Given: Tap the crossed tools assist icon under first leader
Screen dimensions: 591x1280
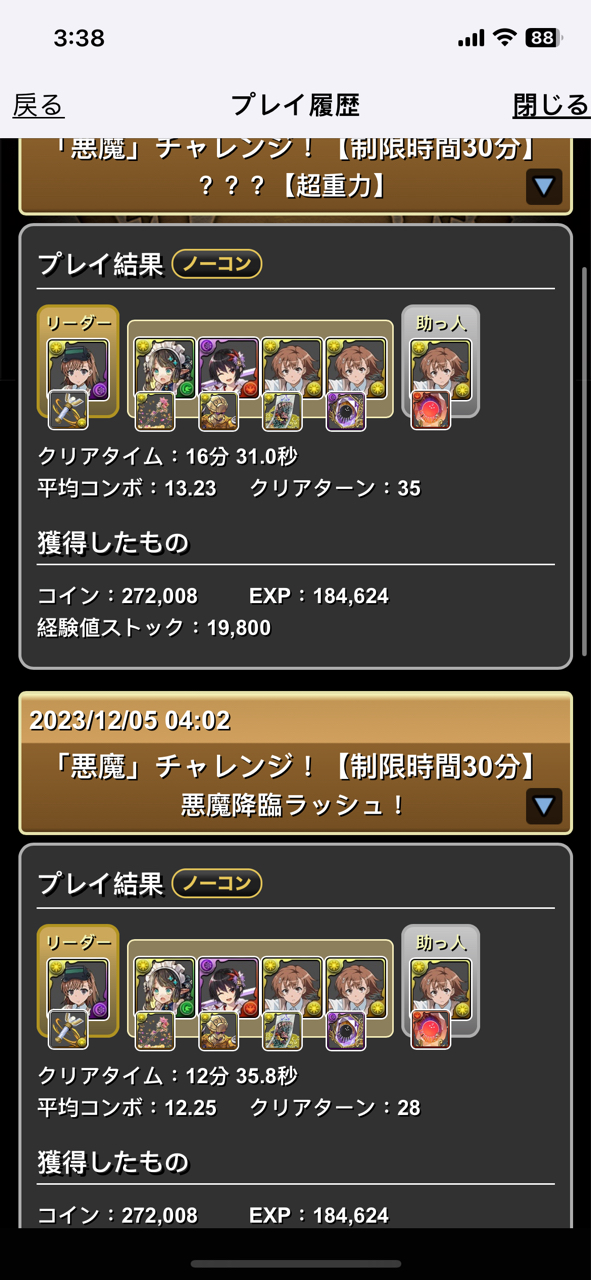Looking at the screenshot, I should tap(68, 410).
